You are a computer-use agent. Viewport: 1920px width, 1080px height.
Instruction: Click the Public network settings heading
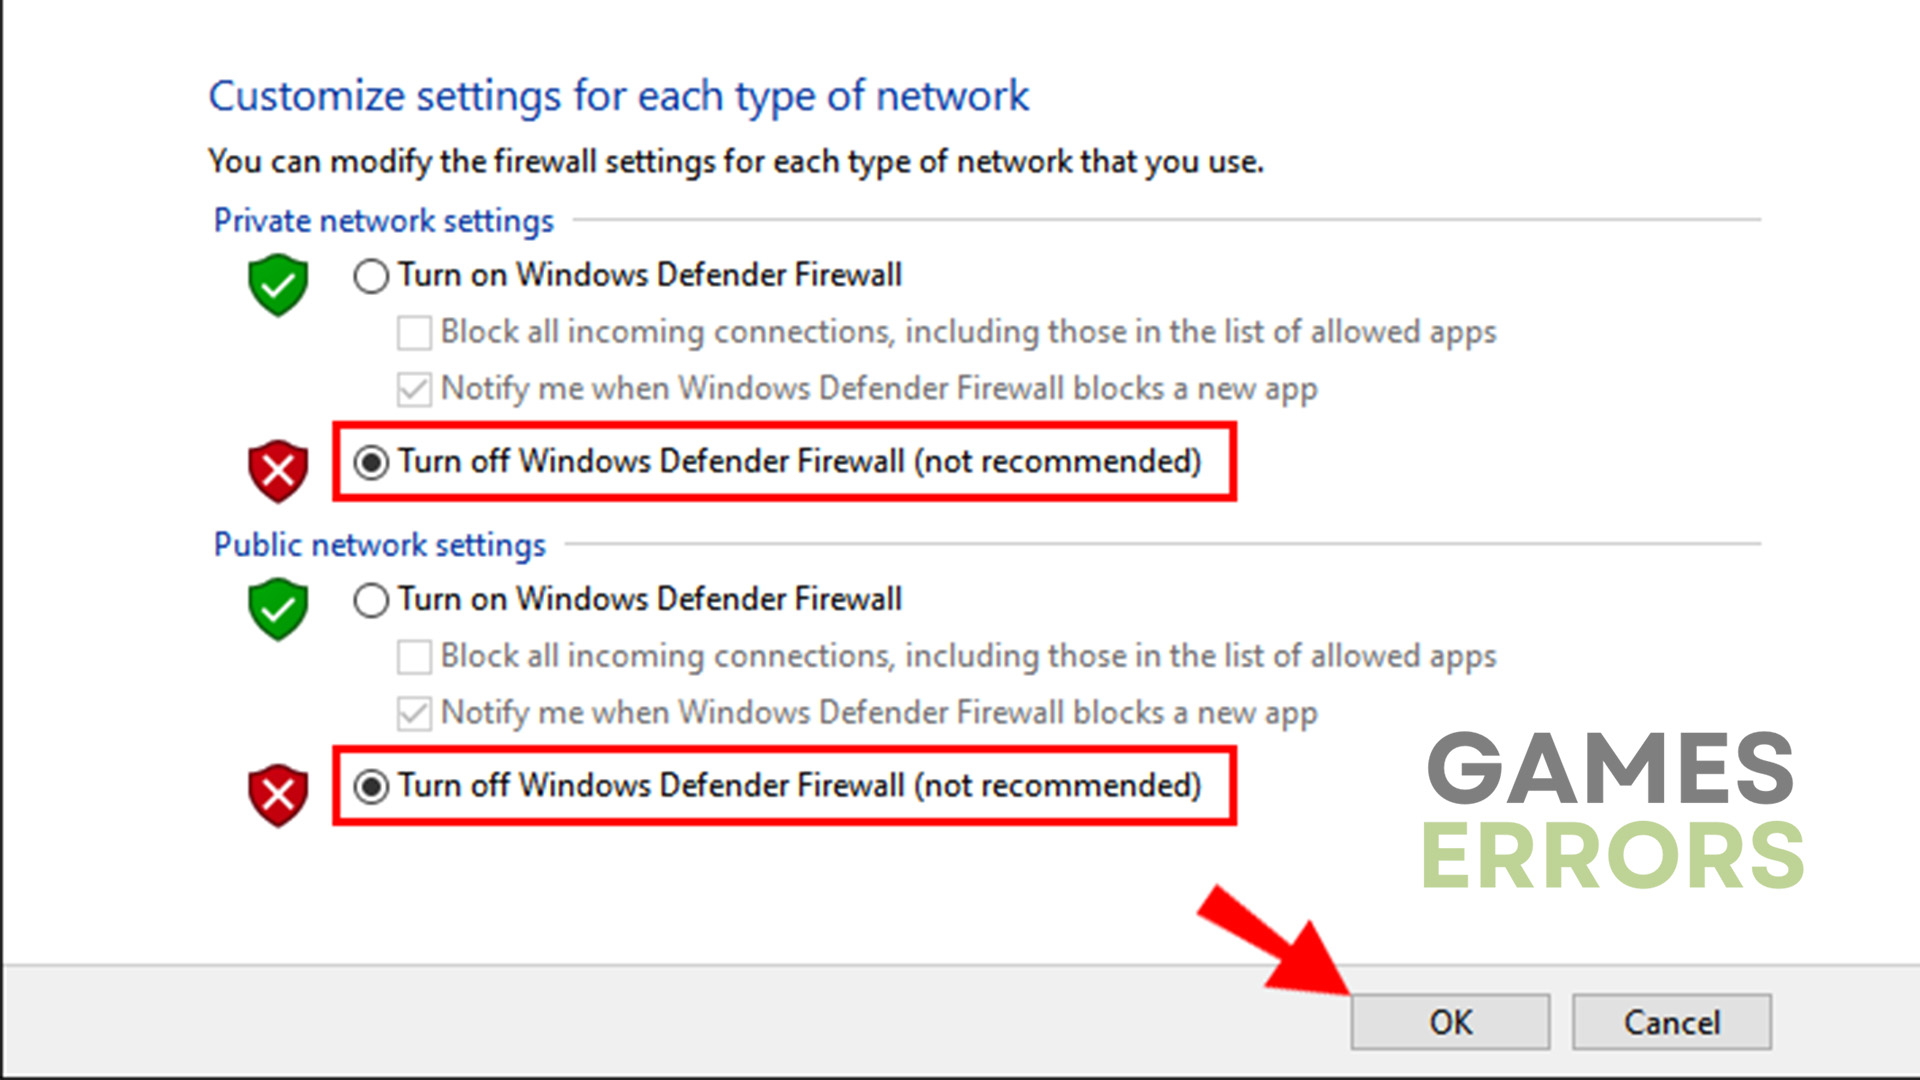tap(380, 545)
